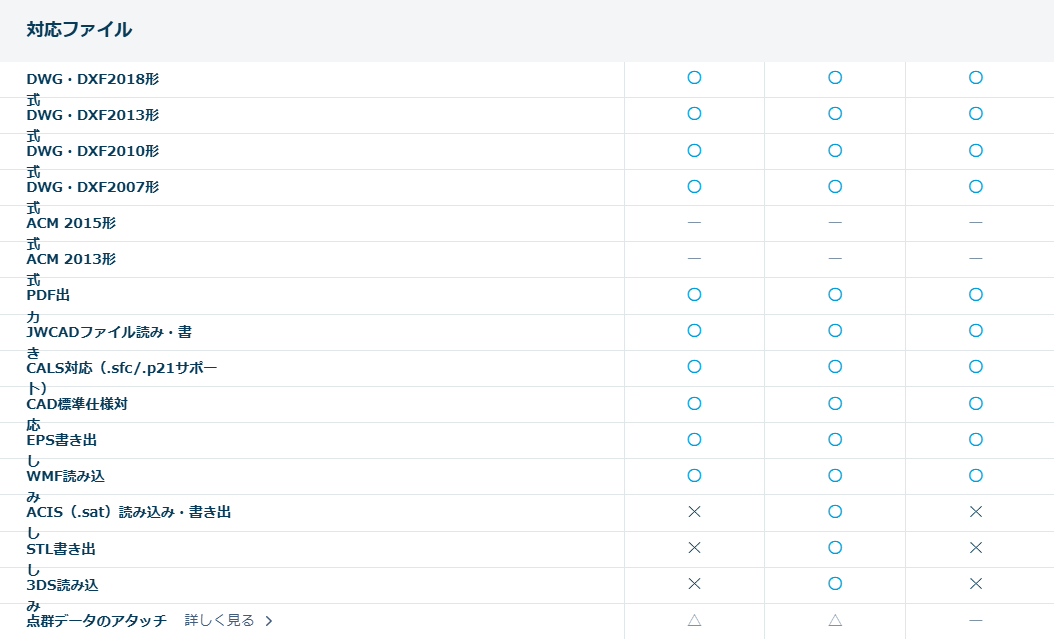This screenshot has height=639, width=1054.
Task: Select the ACM 2013形式 row label
Action: click(x=71, y=259)
